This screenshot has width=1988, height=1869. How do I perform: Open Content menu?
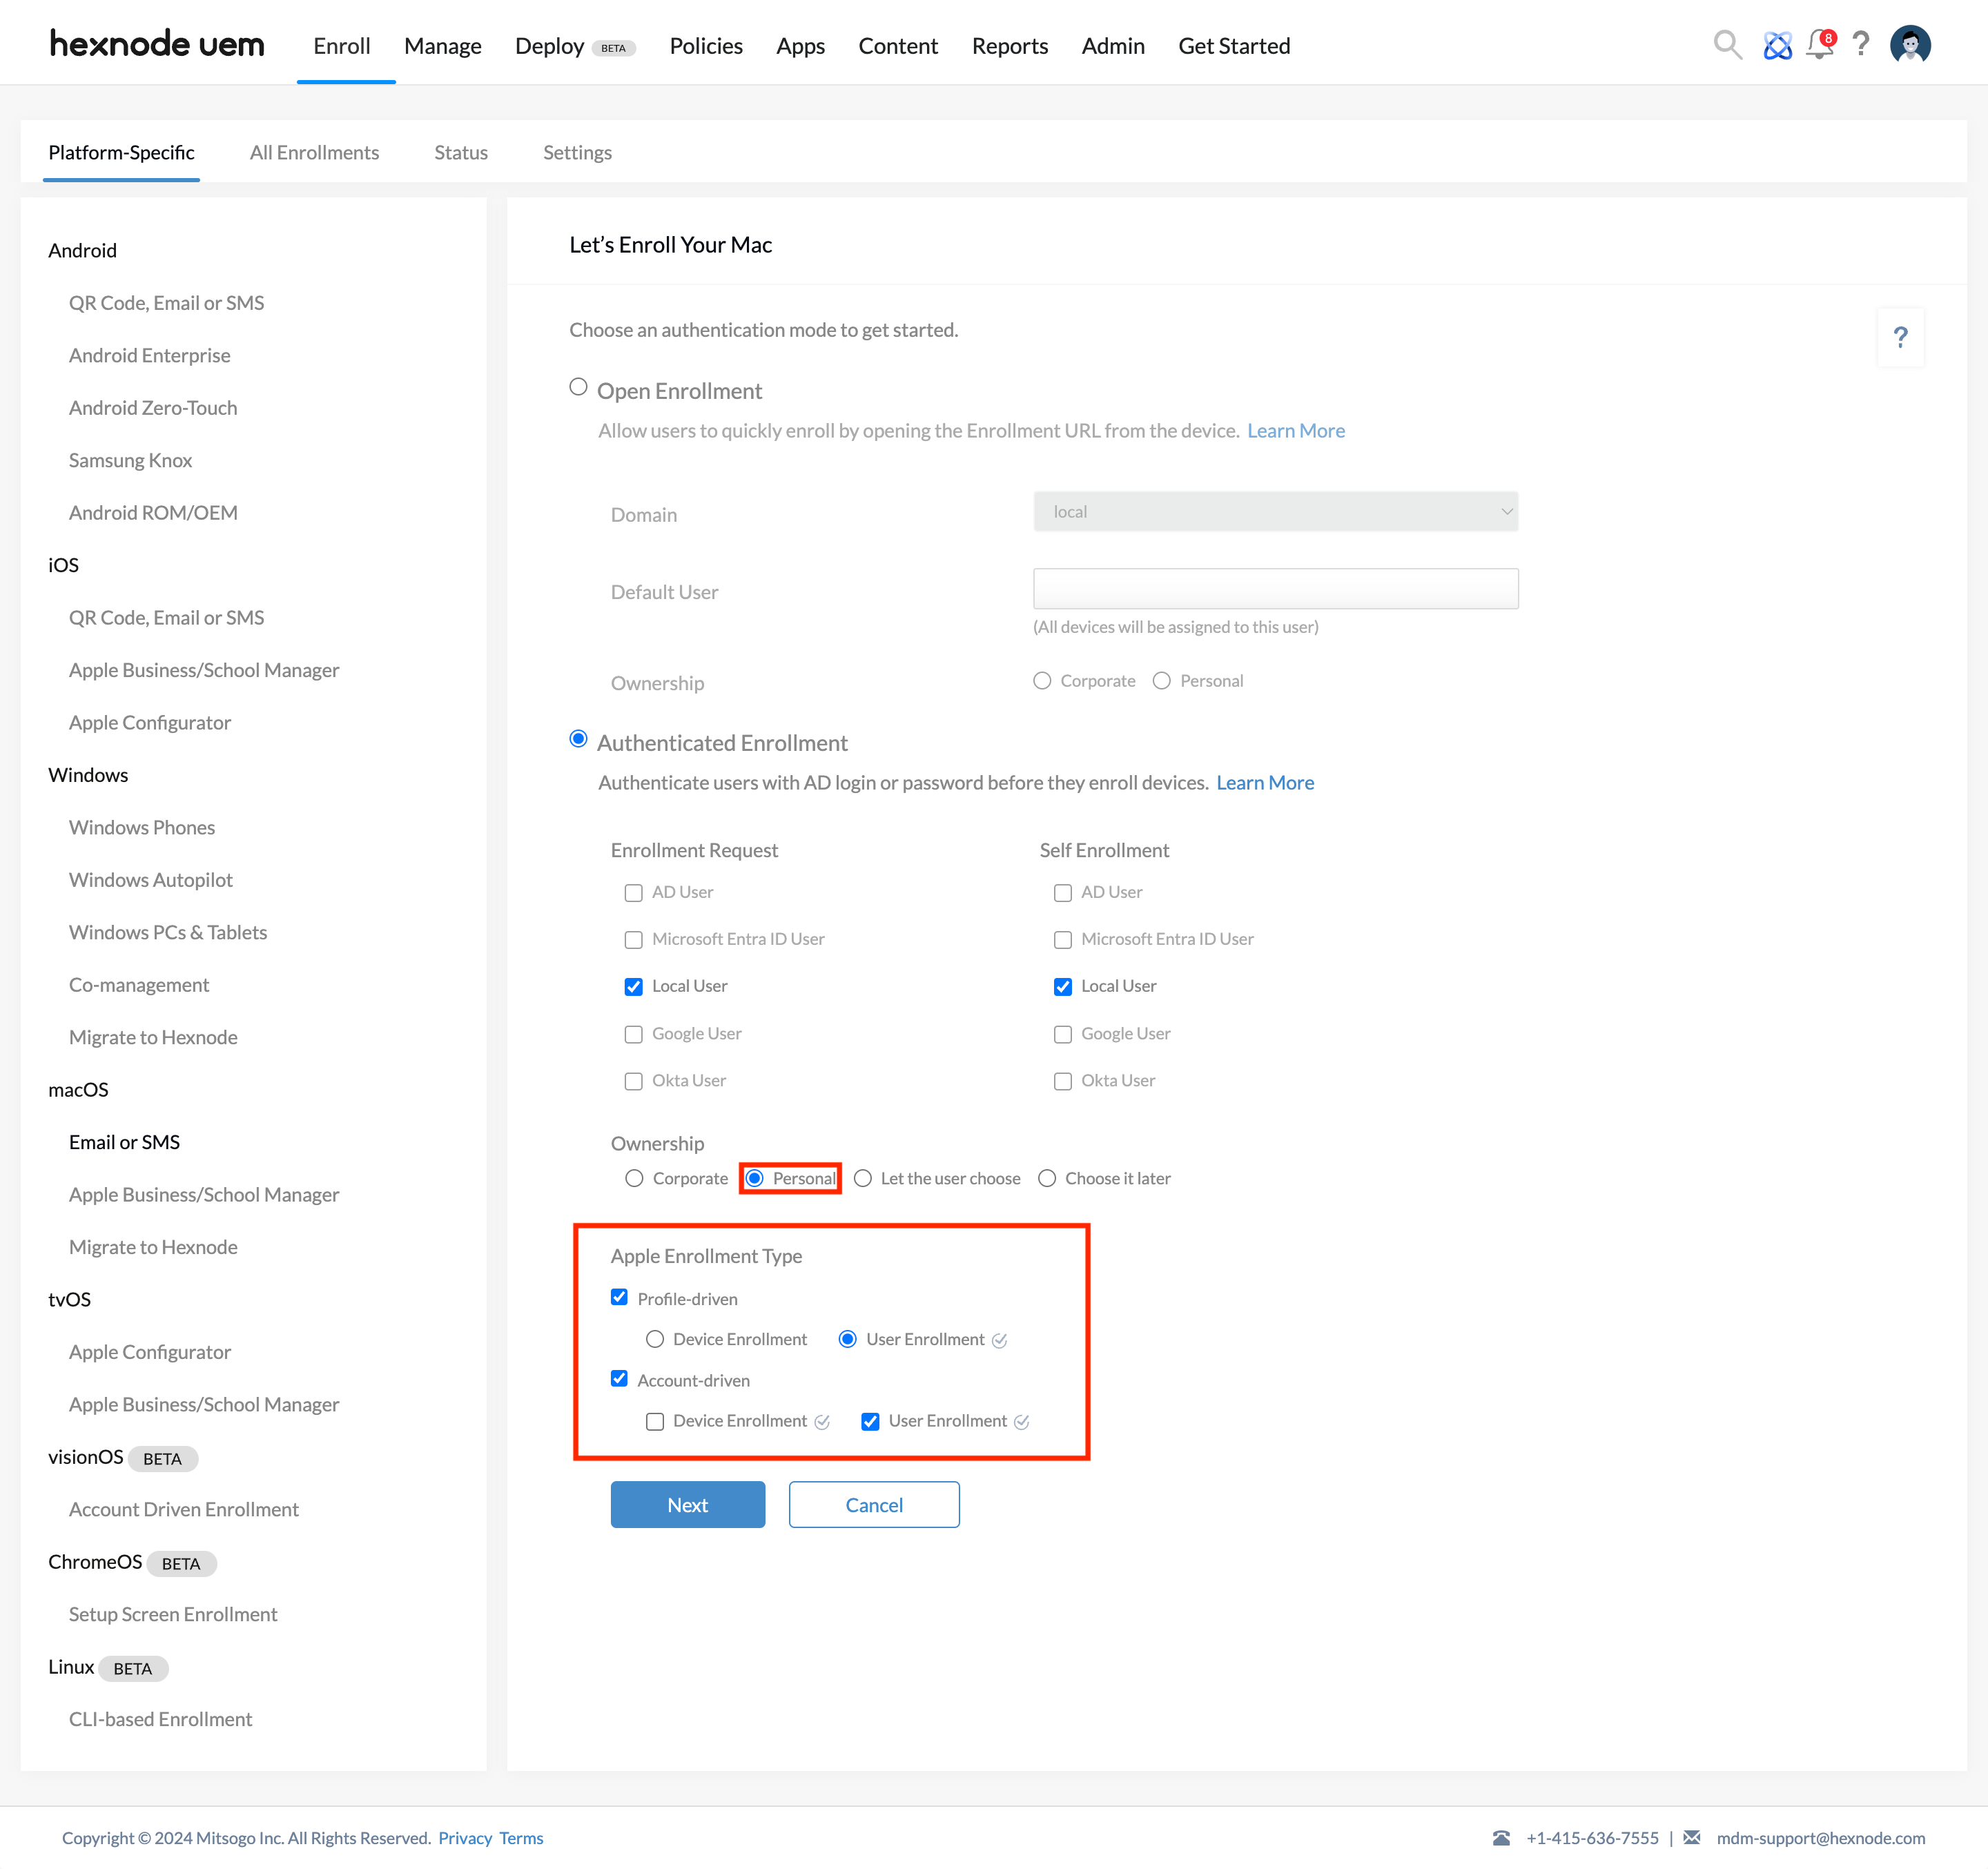898,46
